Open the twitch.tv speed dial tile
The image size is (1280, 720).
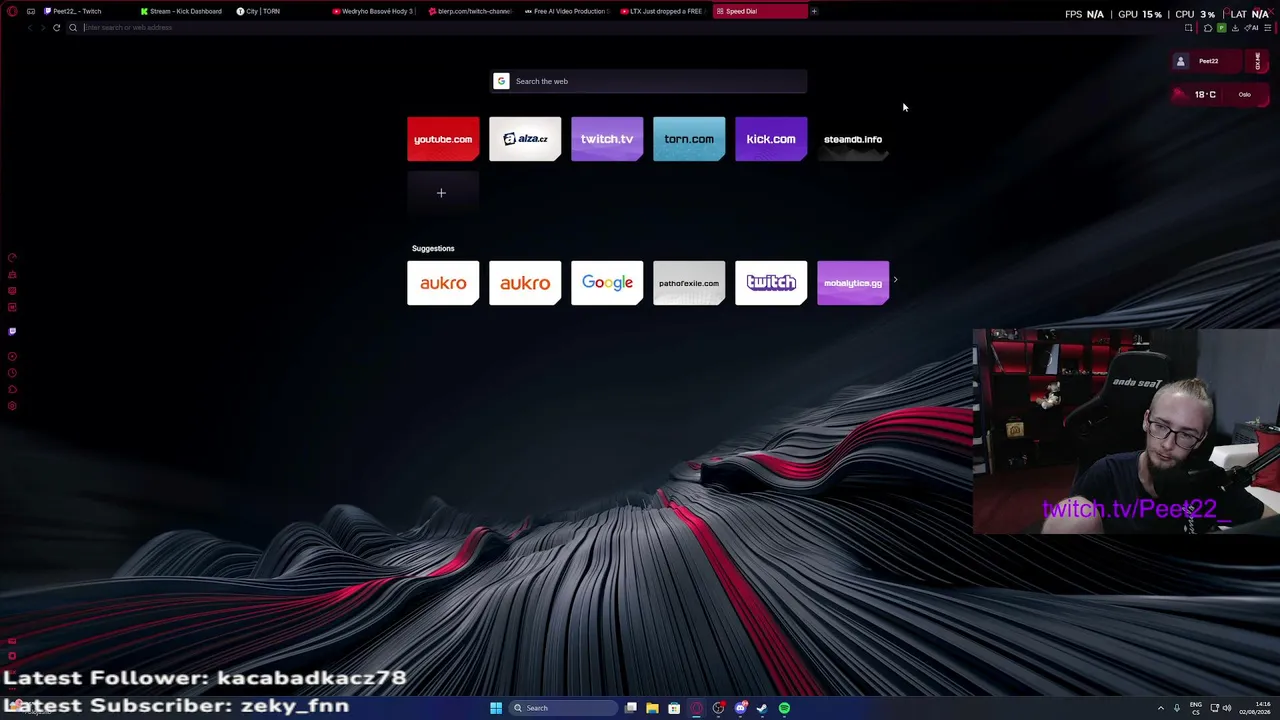click(607, 139)
